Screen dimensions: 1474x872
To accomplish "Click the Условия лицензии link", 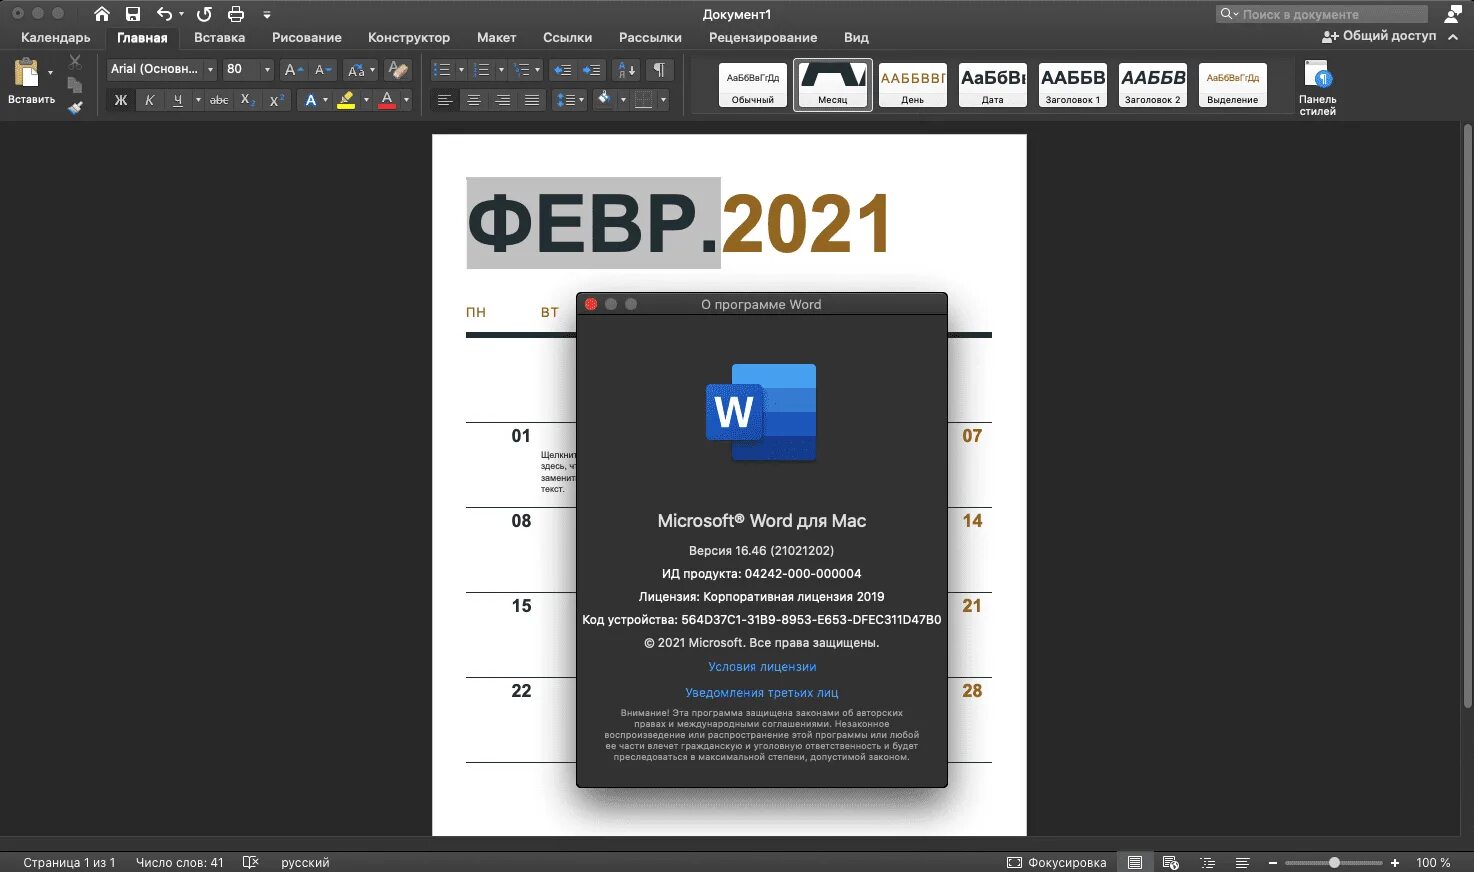I will tap(762, 667).
